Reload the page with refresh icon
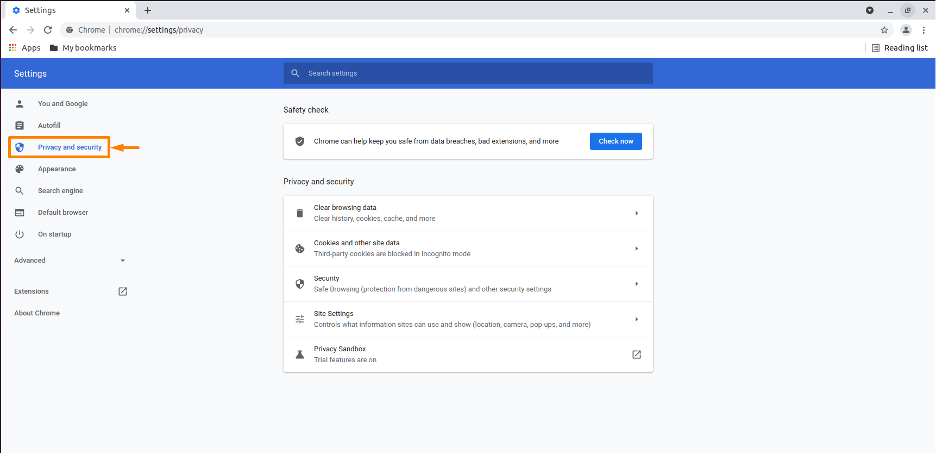This screenshot has height=454, width=936. coord(48,30)
